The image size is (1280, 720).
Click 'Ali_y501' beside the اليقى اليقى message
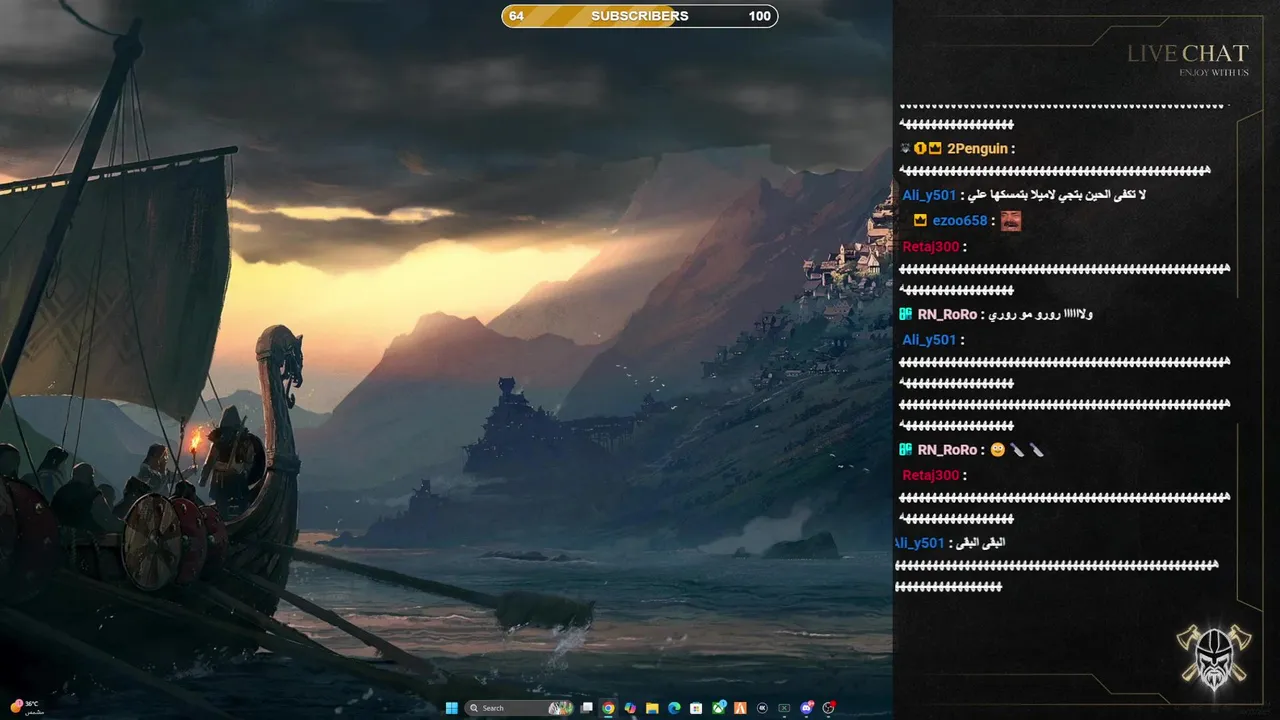[x=919, y=542]
